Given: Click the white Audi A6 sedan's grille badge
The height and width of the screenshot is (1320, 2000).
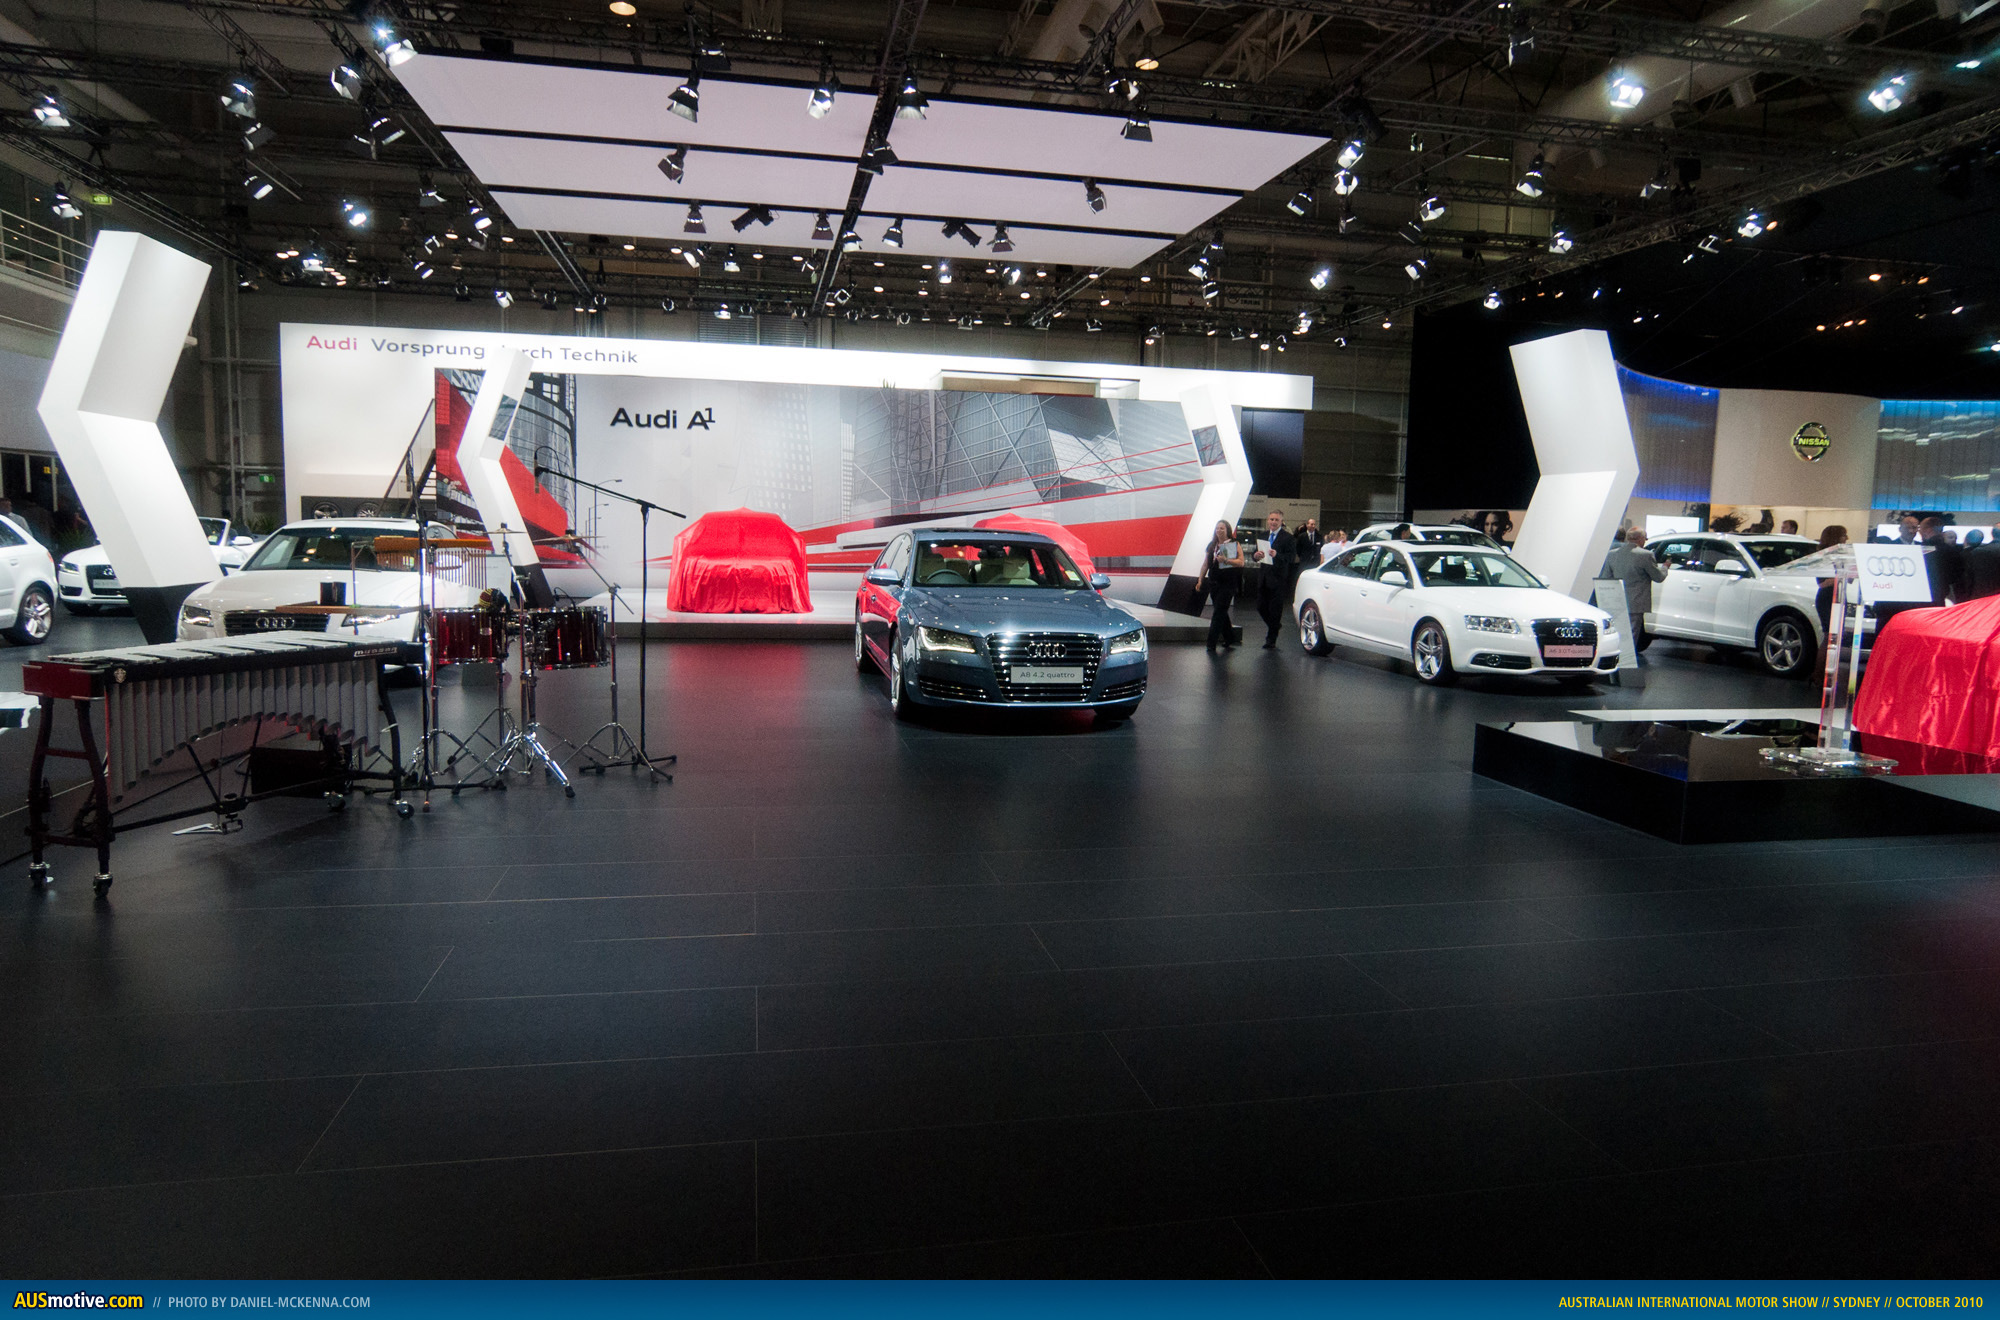Looking at the screenshot, I should pos(1567,632).
